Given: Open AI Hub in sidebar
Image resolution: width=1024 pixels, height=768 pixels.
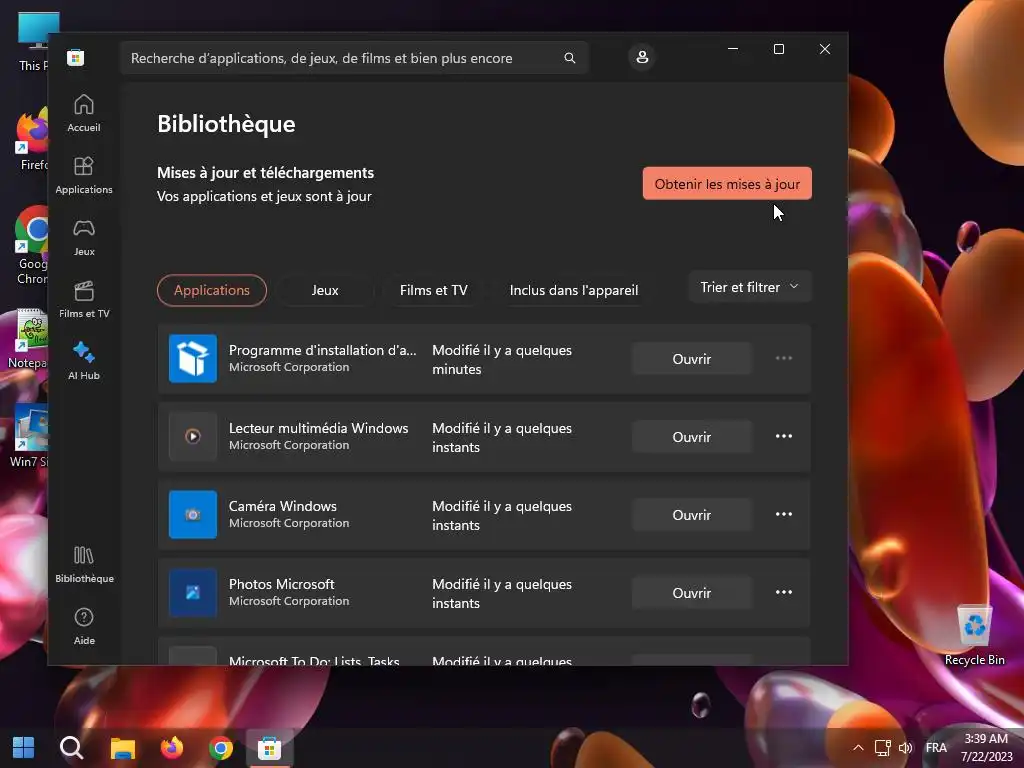Looking at the screenshot, I should pos(84,361).
